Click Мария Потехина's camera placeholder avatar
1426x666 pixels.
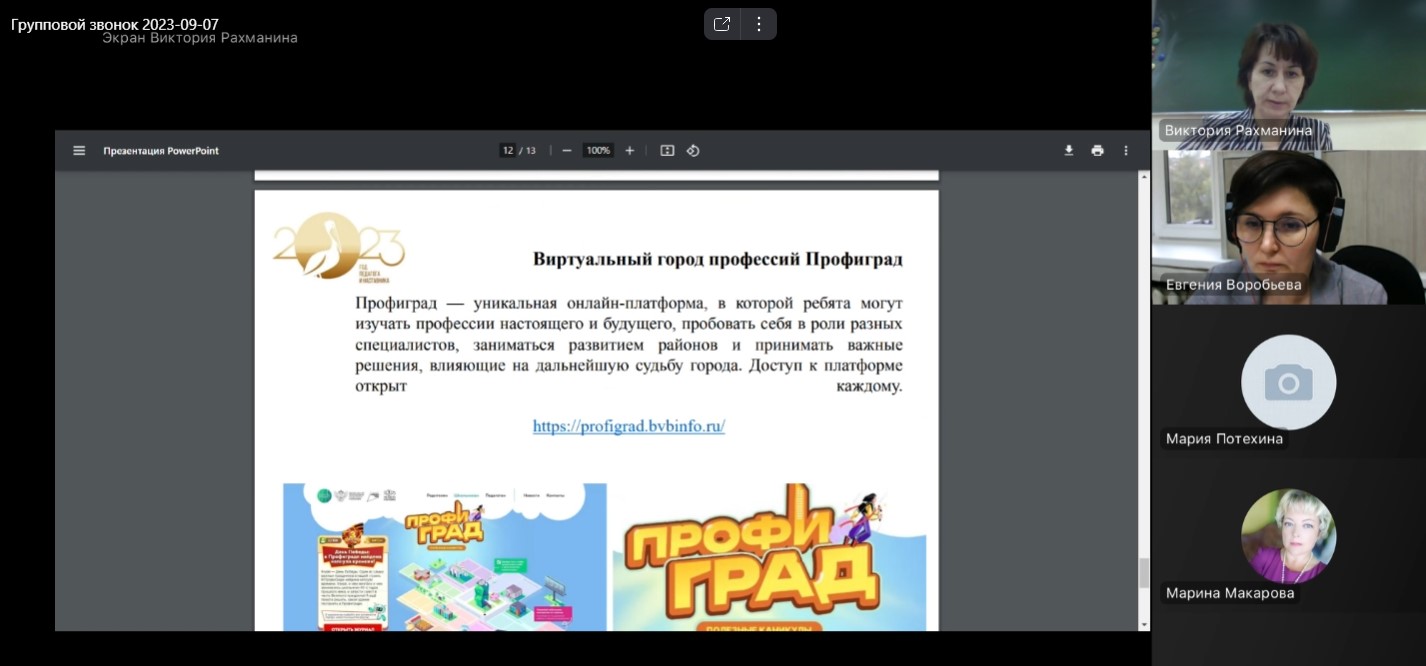pyautogui.click(x=1288, y=382)
